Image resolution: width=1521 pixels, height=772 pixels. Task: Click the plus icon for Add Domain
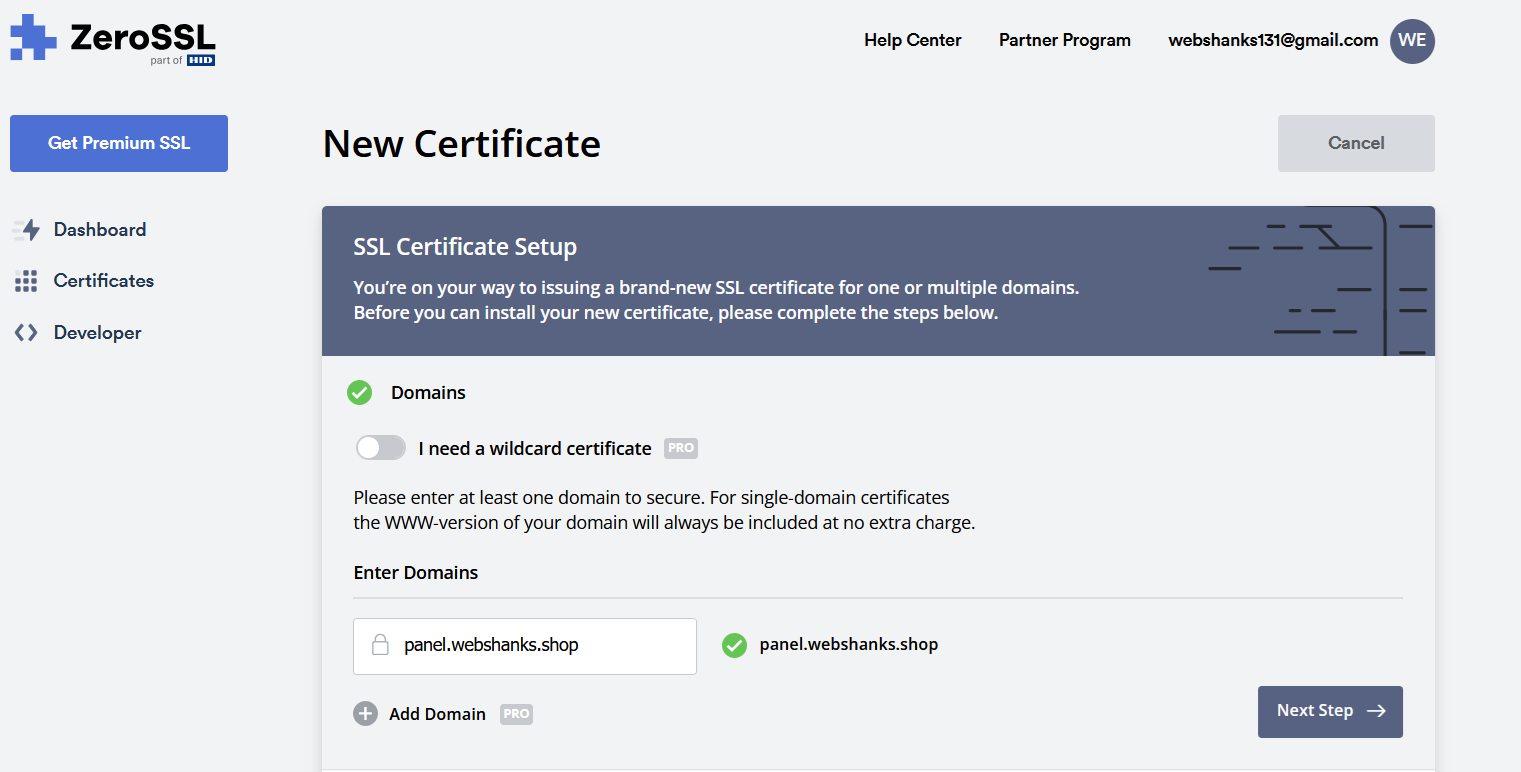pyautogui.click(x=365, y=714)
